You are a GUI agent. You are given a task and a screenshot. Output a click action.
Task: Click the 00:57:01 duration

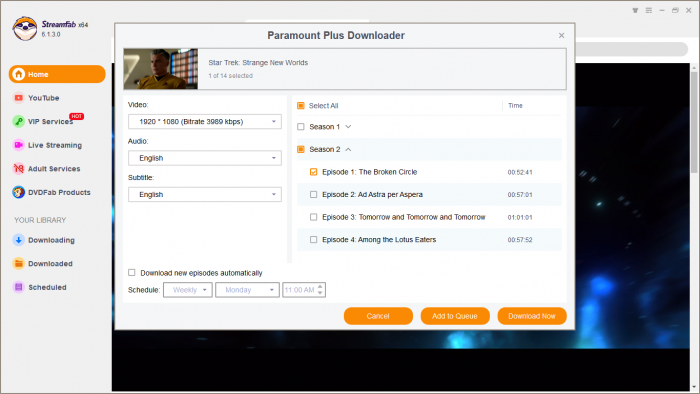tap(520, 195)
